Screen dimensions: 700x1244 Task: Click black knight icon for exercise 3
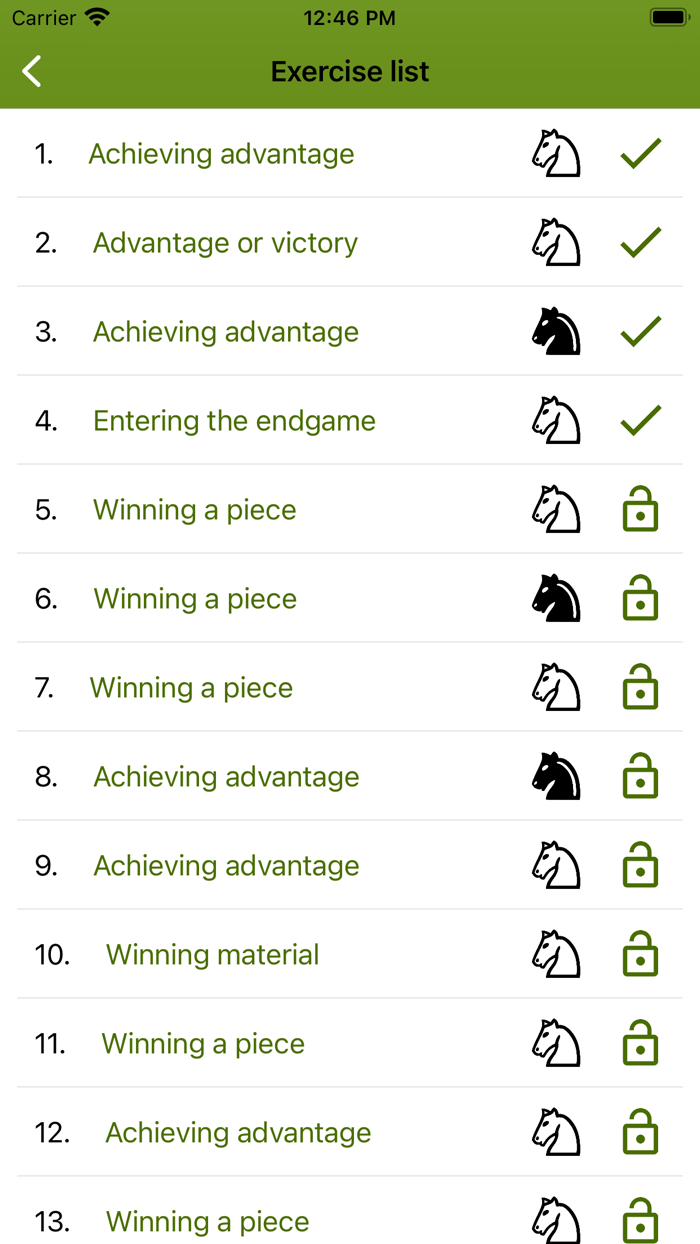pos(556,332)
